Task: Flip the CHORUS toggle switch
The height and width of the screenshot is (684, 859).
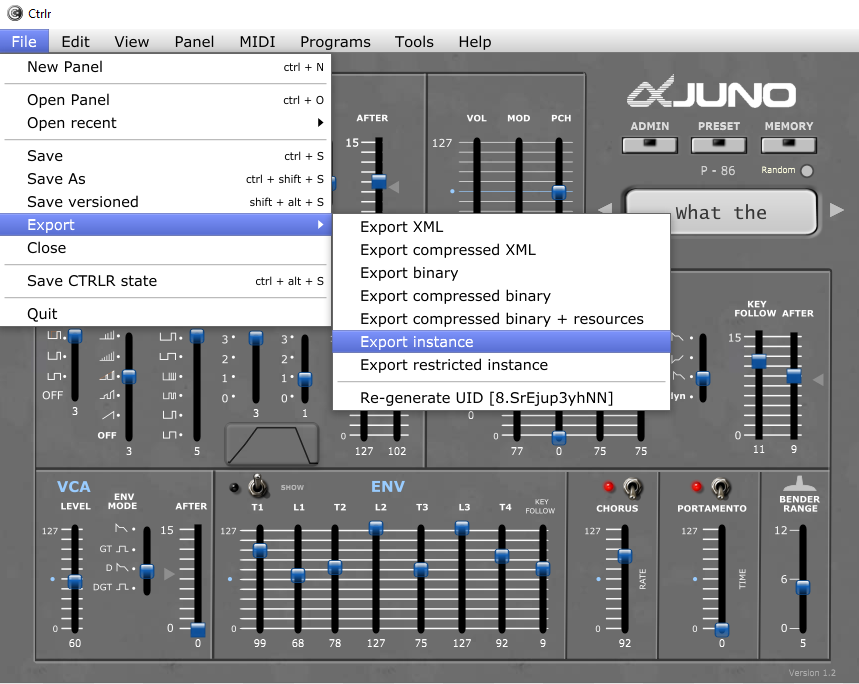Action: tap(632, 487)
